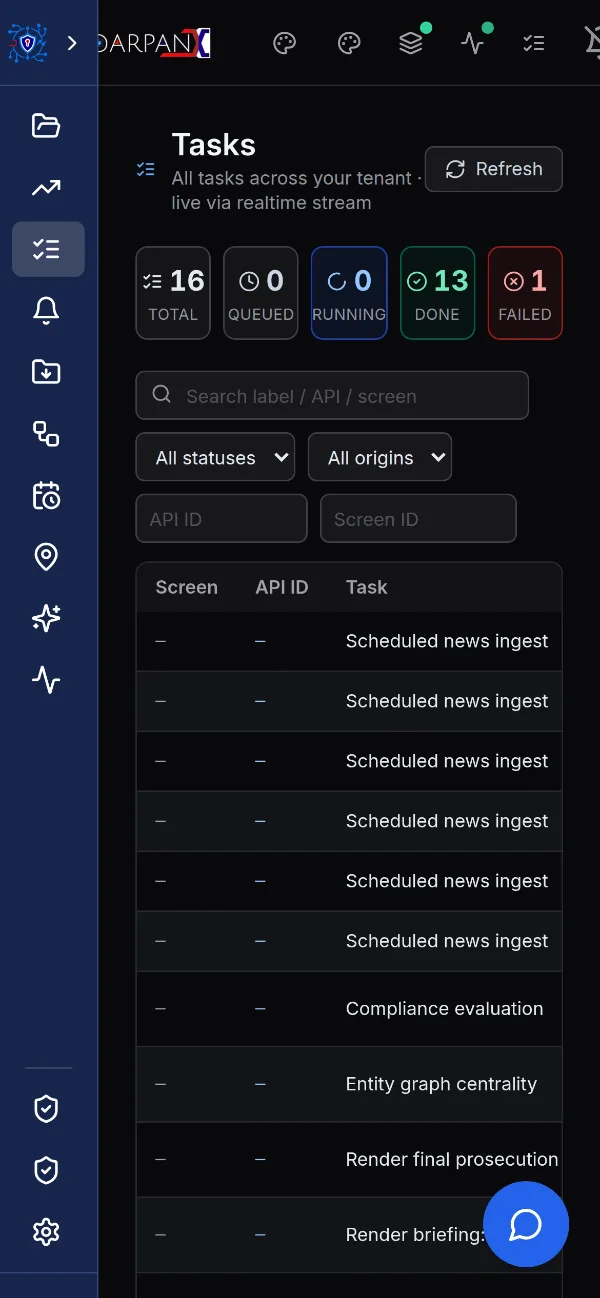Open the folder download icon in sidebar
This screenshot has width=600, height=1298.
[x=46, y=372]
